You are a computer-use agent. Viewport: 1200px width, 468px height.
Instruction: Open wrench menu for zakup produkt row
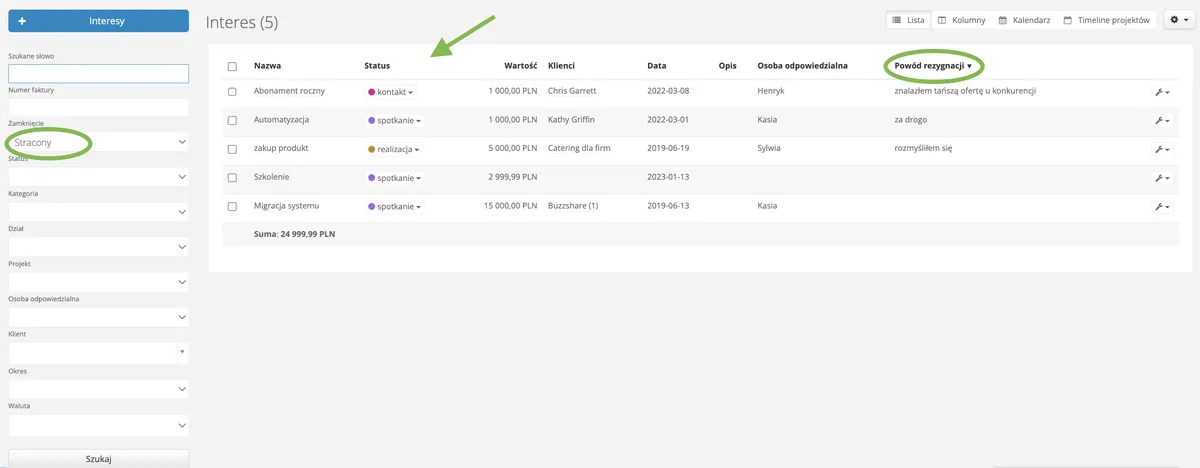point(1161,149)
